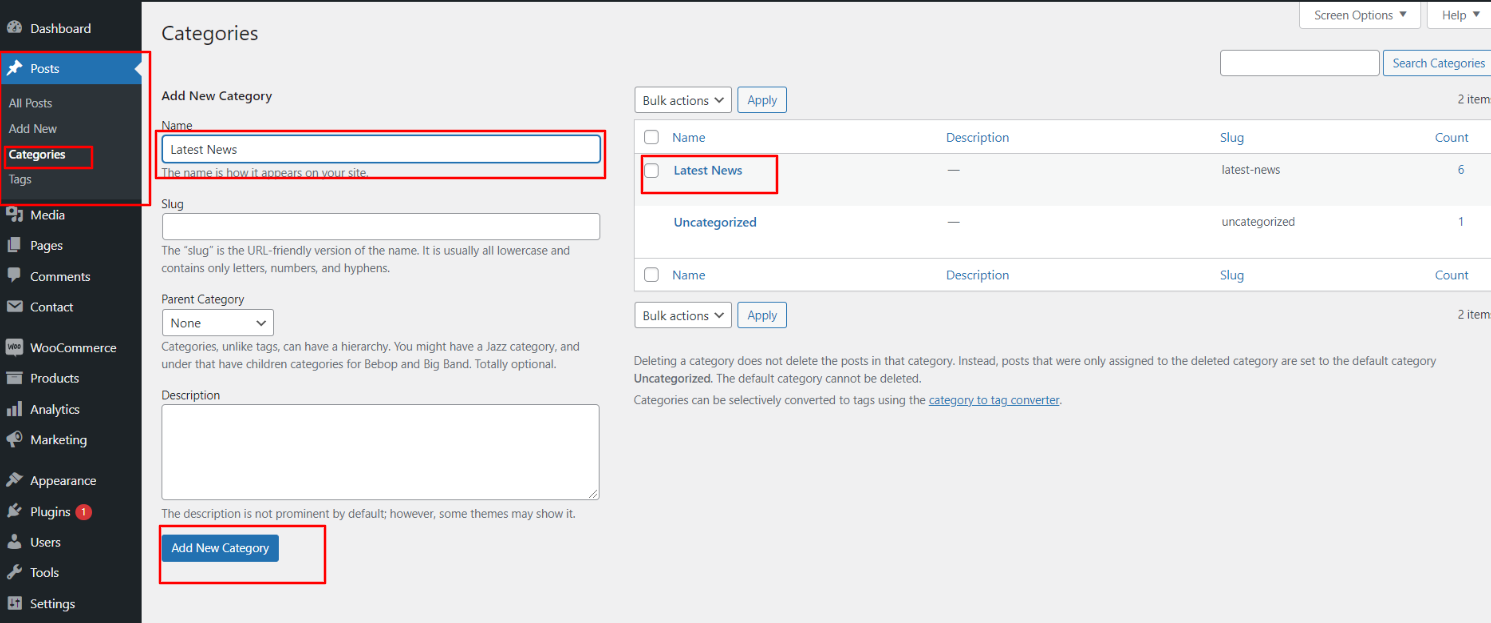1491x623 pixels.
Task: Click the Appearance paintbrush icon
Action: click(14, 480)
